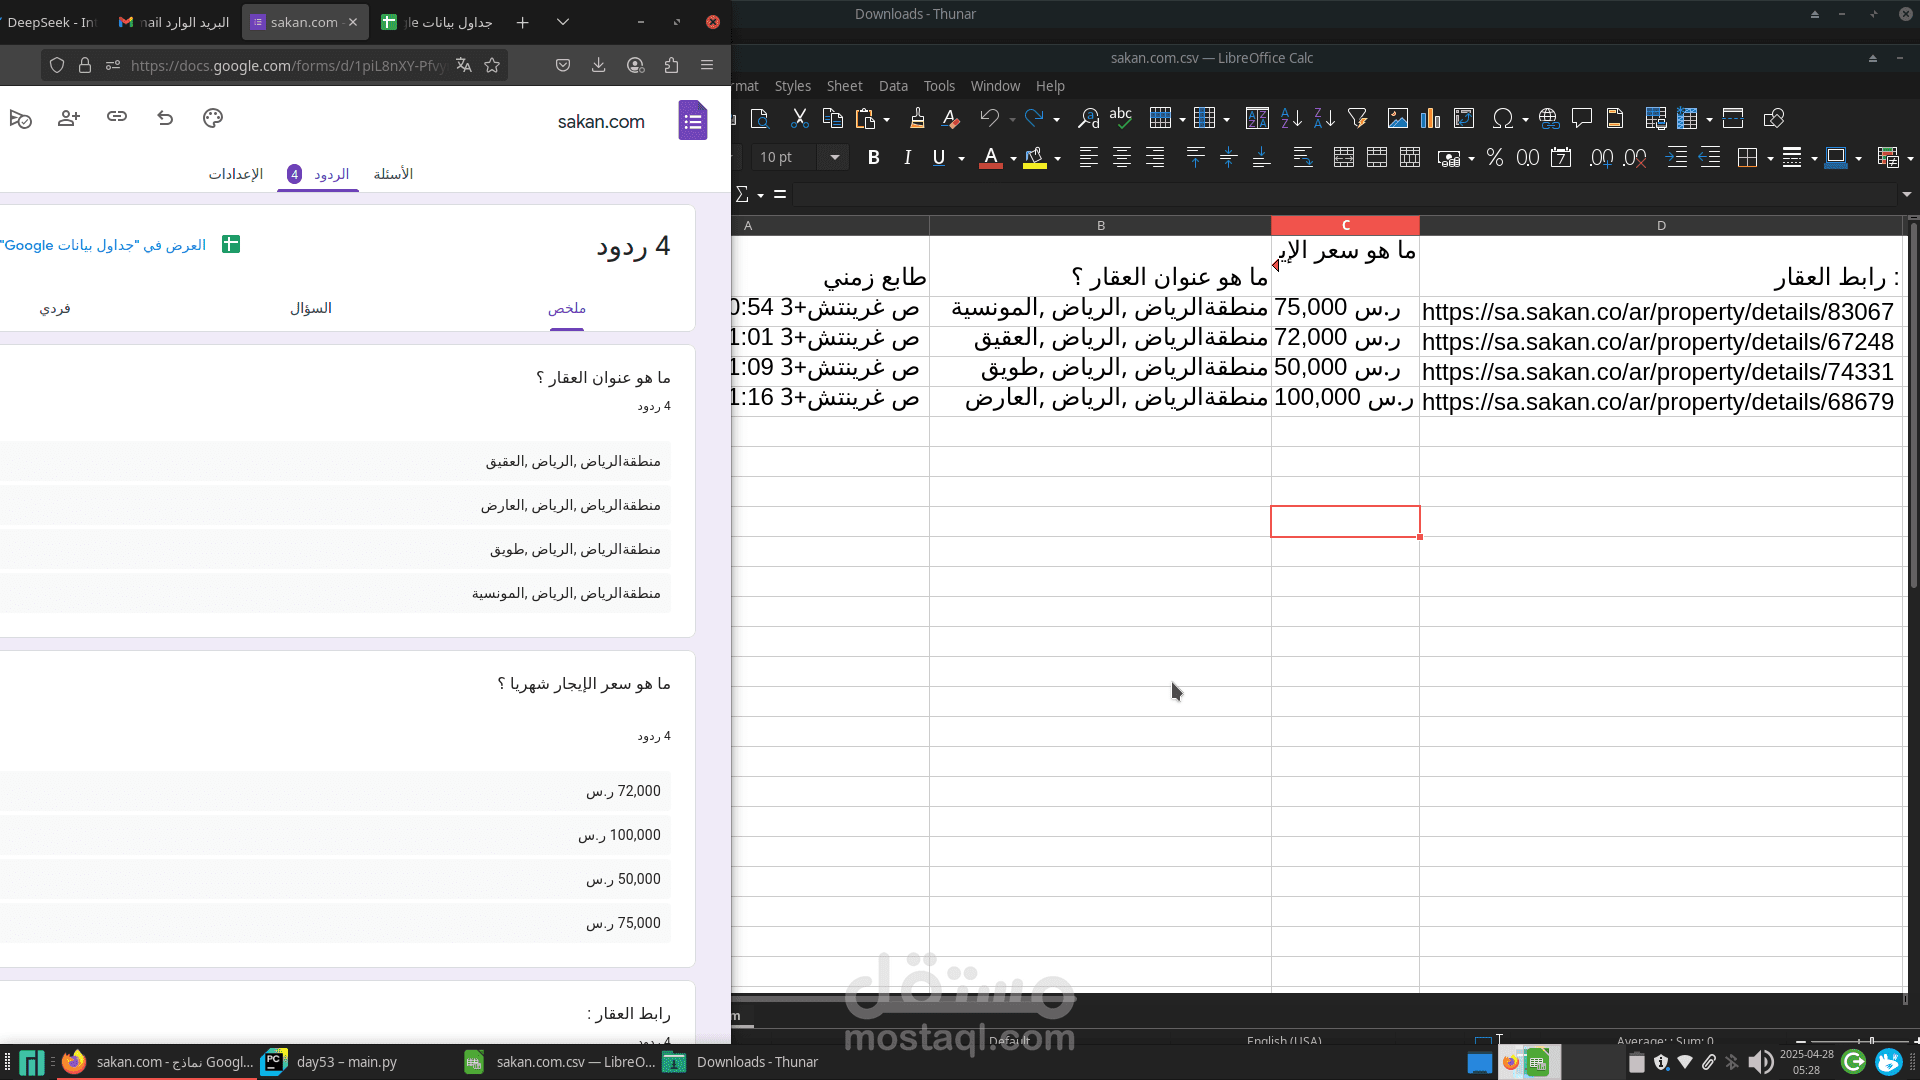
Task: Click the Insert Chart bar icon
Action: point(1431,119)
